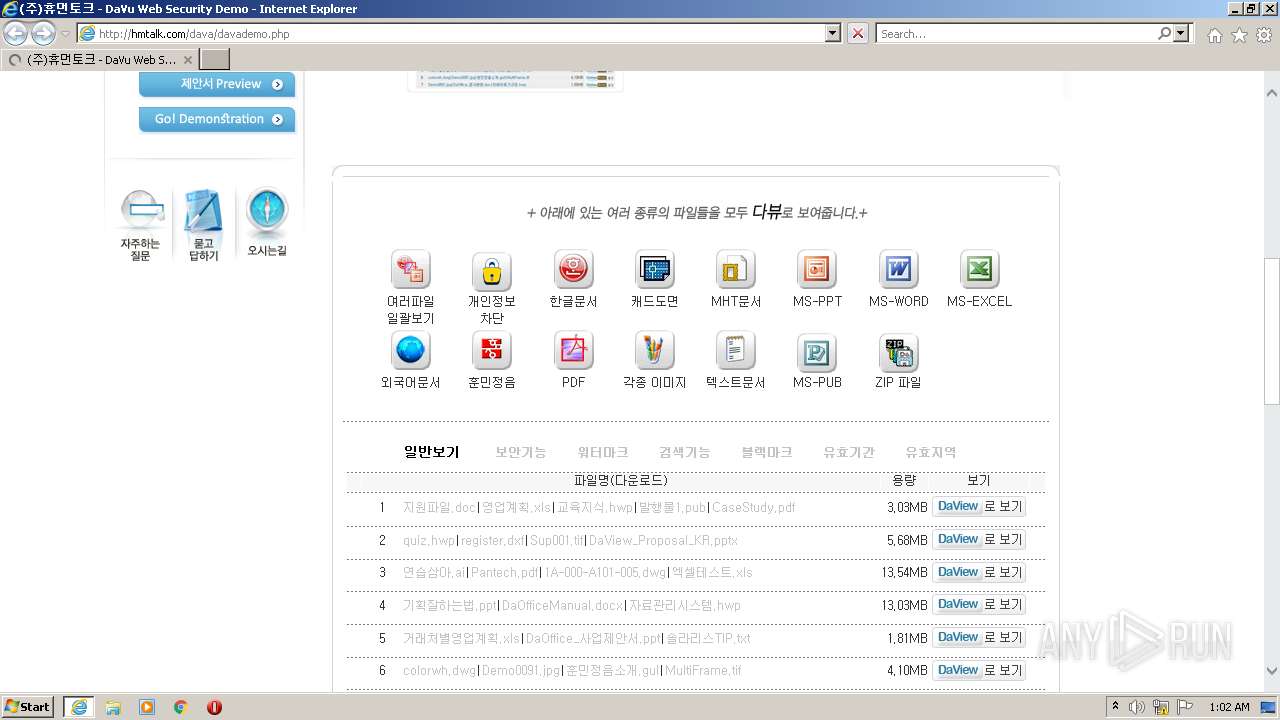This screenshot has height=720, width=1280.
Task: Download CaseStudy.pdf file link
Action: point(754,507)
